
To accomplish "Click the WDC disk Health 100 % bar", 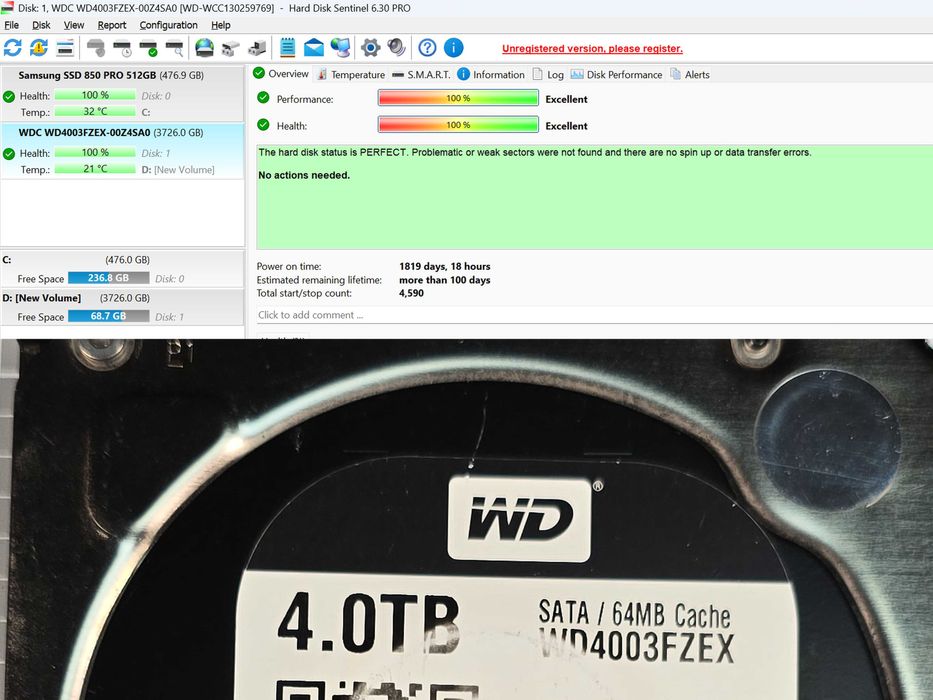I will [95, 152].
